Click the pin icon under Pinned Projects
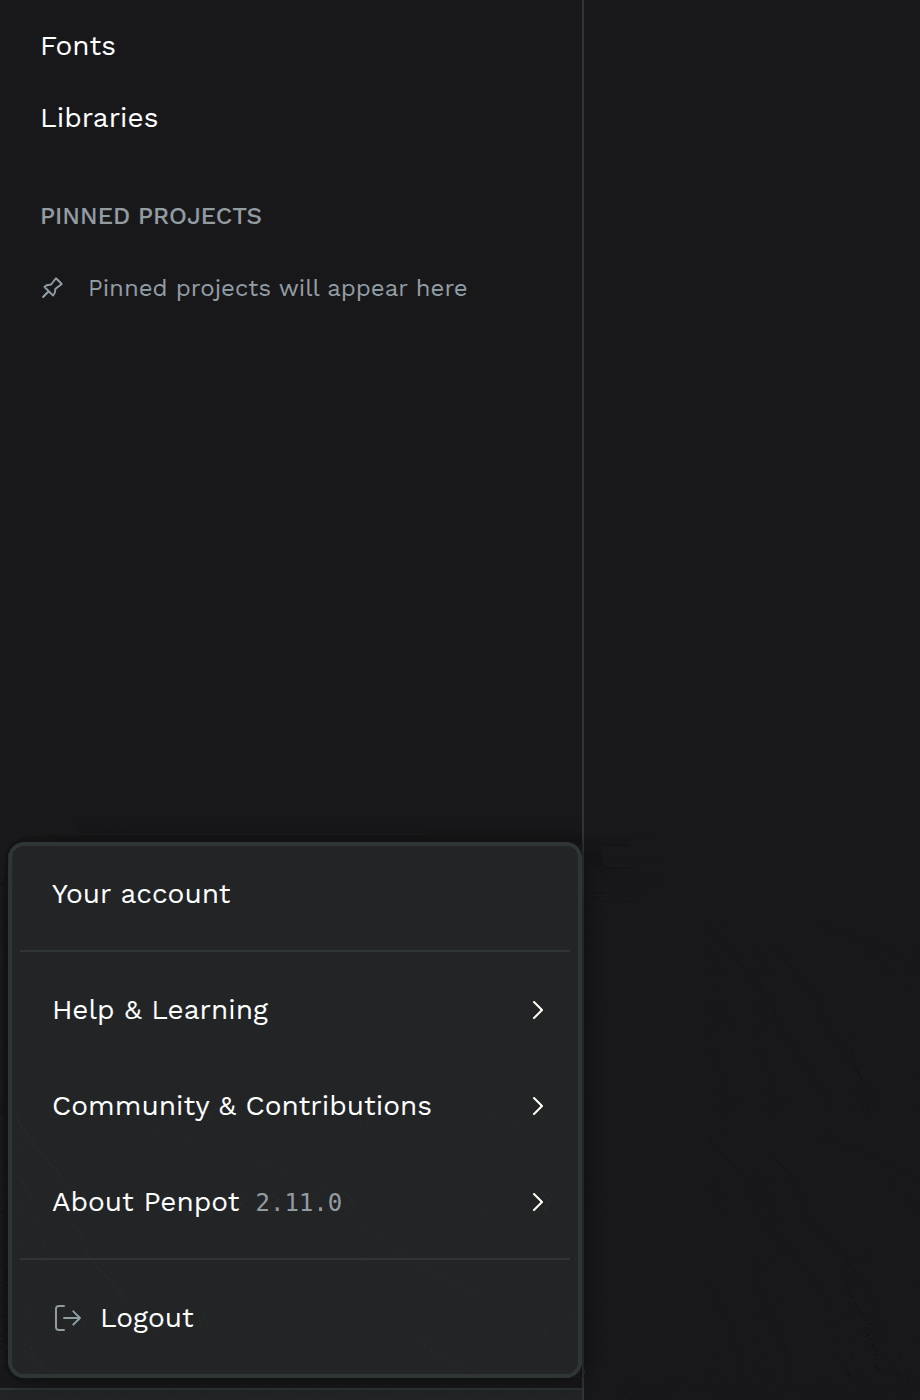The image size is (920, 1400). click(52, 289)
